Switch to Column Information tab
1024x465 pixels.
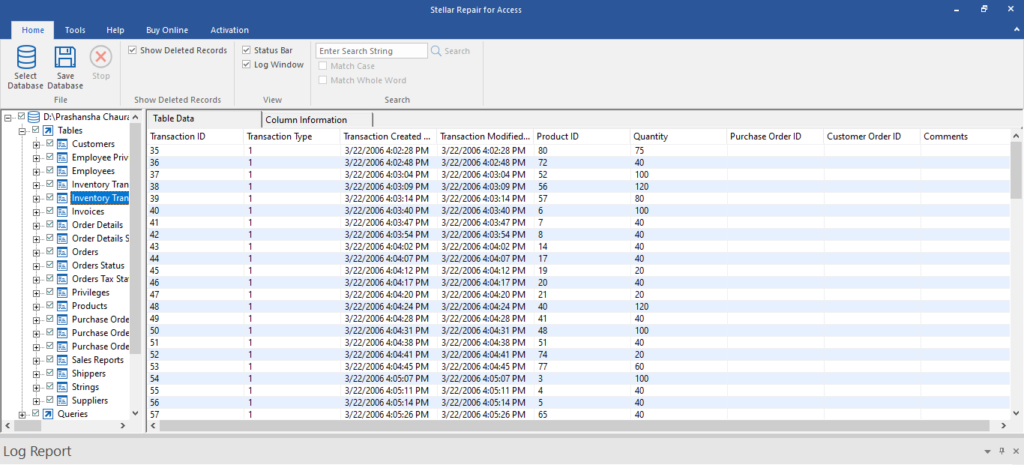pyautogui.click(x=317, y=120)
